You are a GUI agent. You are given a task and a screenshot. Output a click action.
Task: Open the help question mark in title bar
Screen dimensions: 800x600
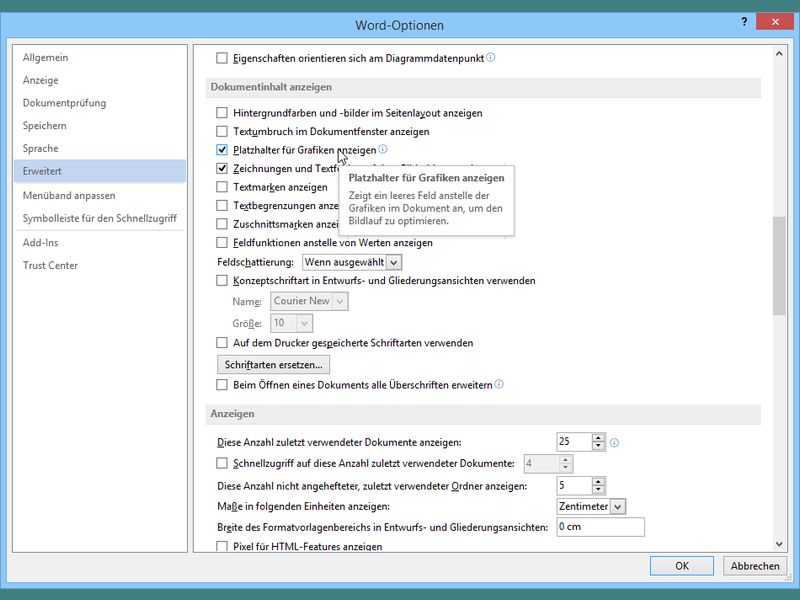(744, 22)
